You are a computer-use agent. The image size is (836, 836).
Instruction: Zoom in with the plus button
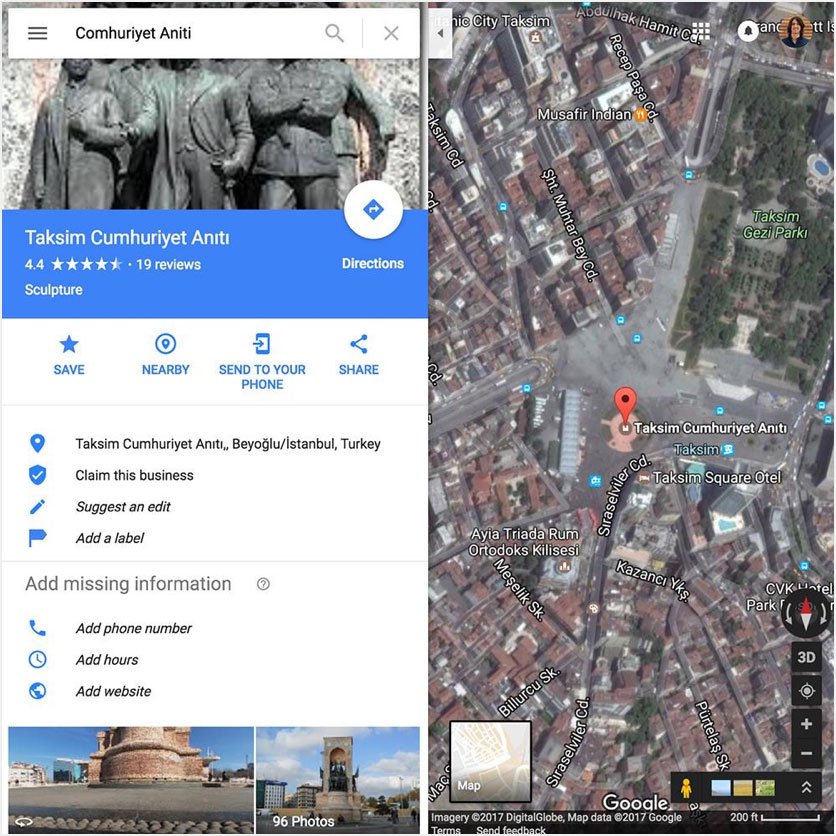pos(806,724)
